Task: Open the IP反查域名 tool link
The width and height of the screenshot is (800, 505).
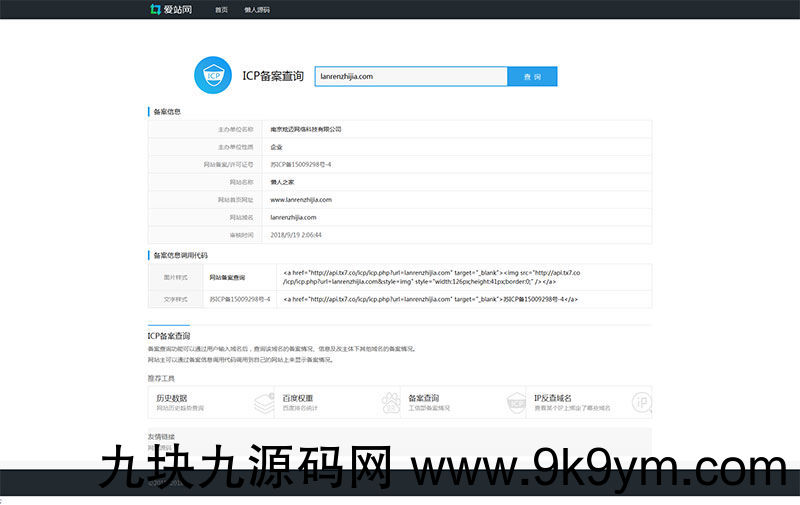Action: (x=553, y=398)
